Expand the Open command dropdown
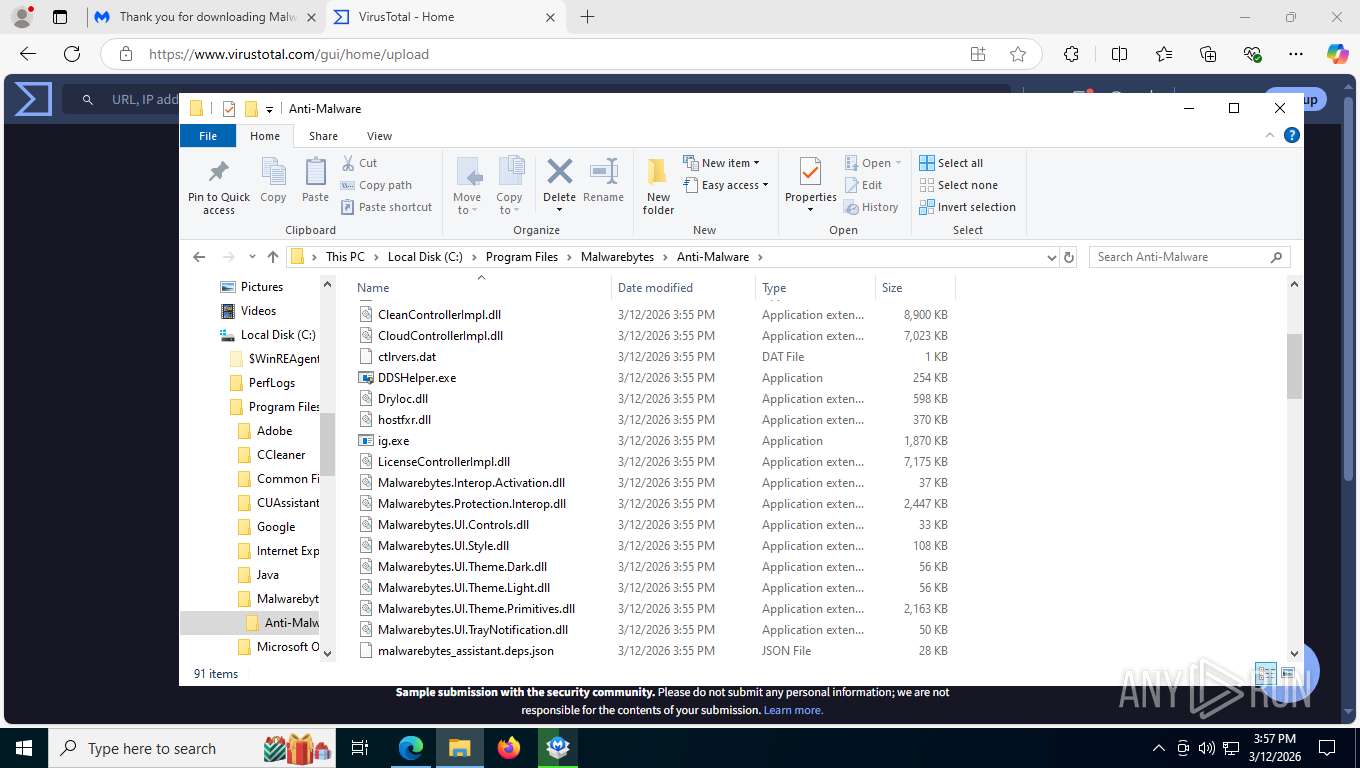The height and width of the screenshot is (768, 1360). coord(898,163)
